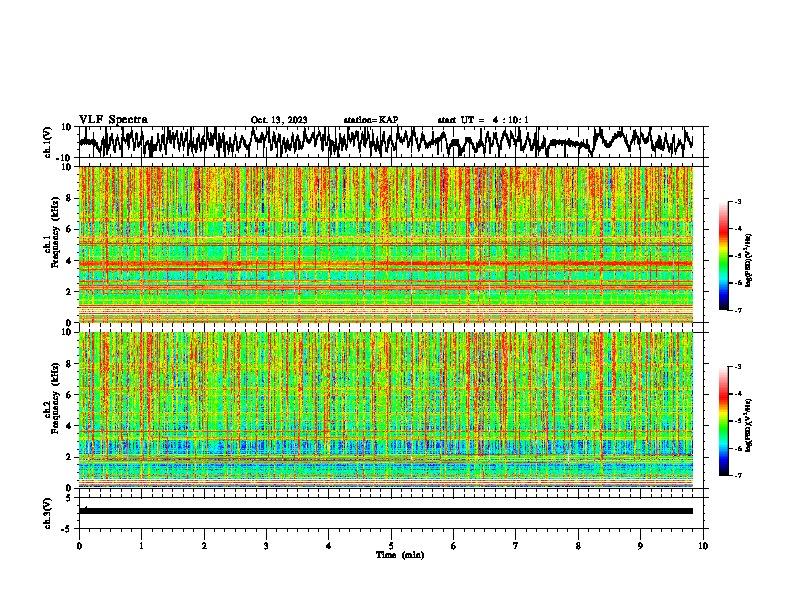Click the "-3" label atop ch.2 colorbar
The height and width of the screenshot is (612, 792).
[x=737, y=367]
